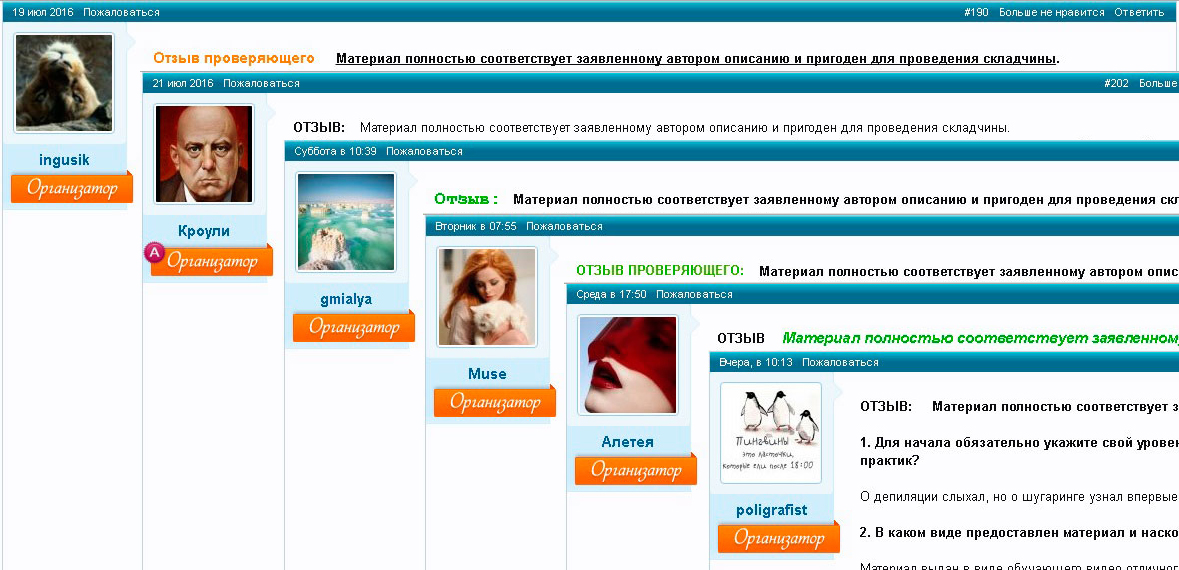Click the Организатор badge under Muse
Image resolution: width=1179 pixels, height=570 pixels.
pyautogui.click(x=495, y=402)
